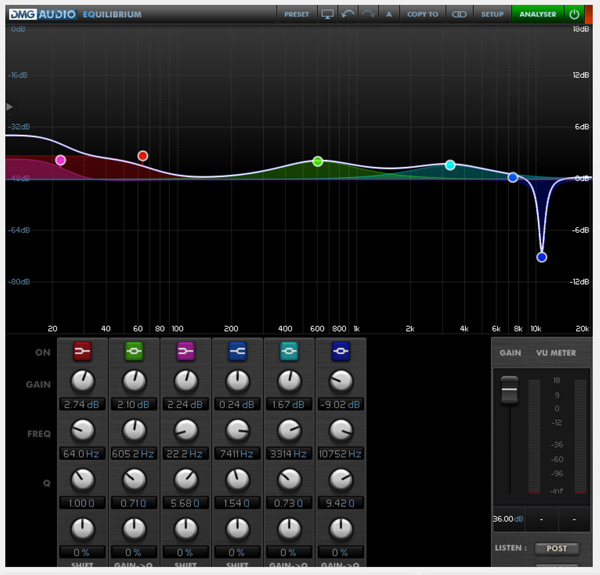Click frequency knob above 64.0 Hz
This screenshot has width=600, height=575.
click(82, 430)
